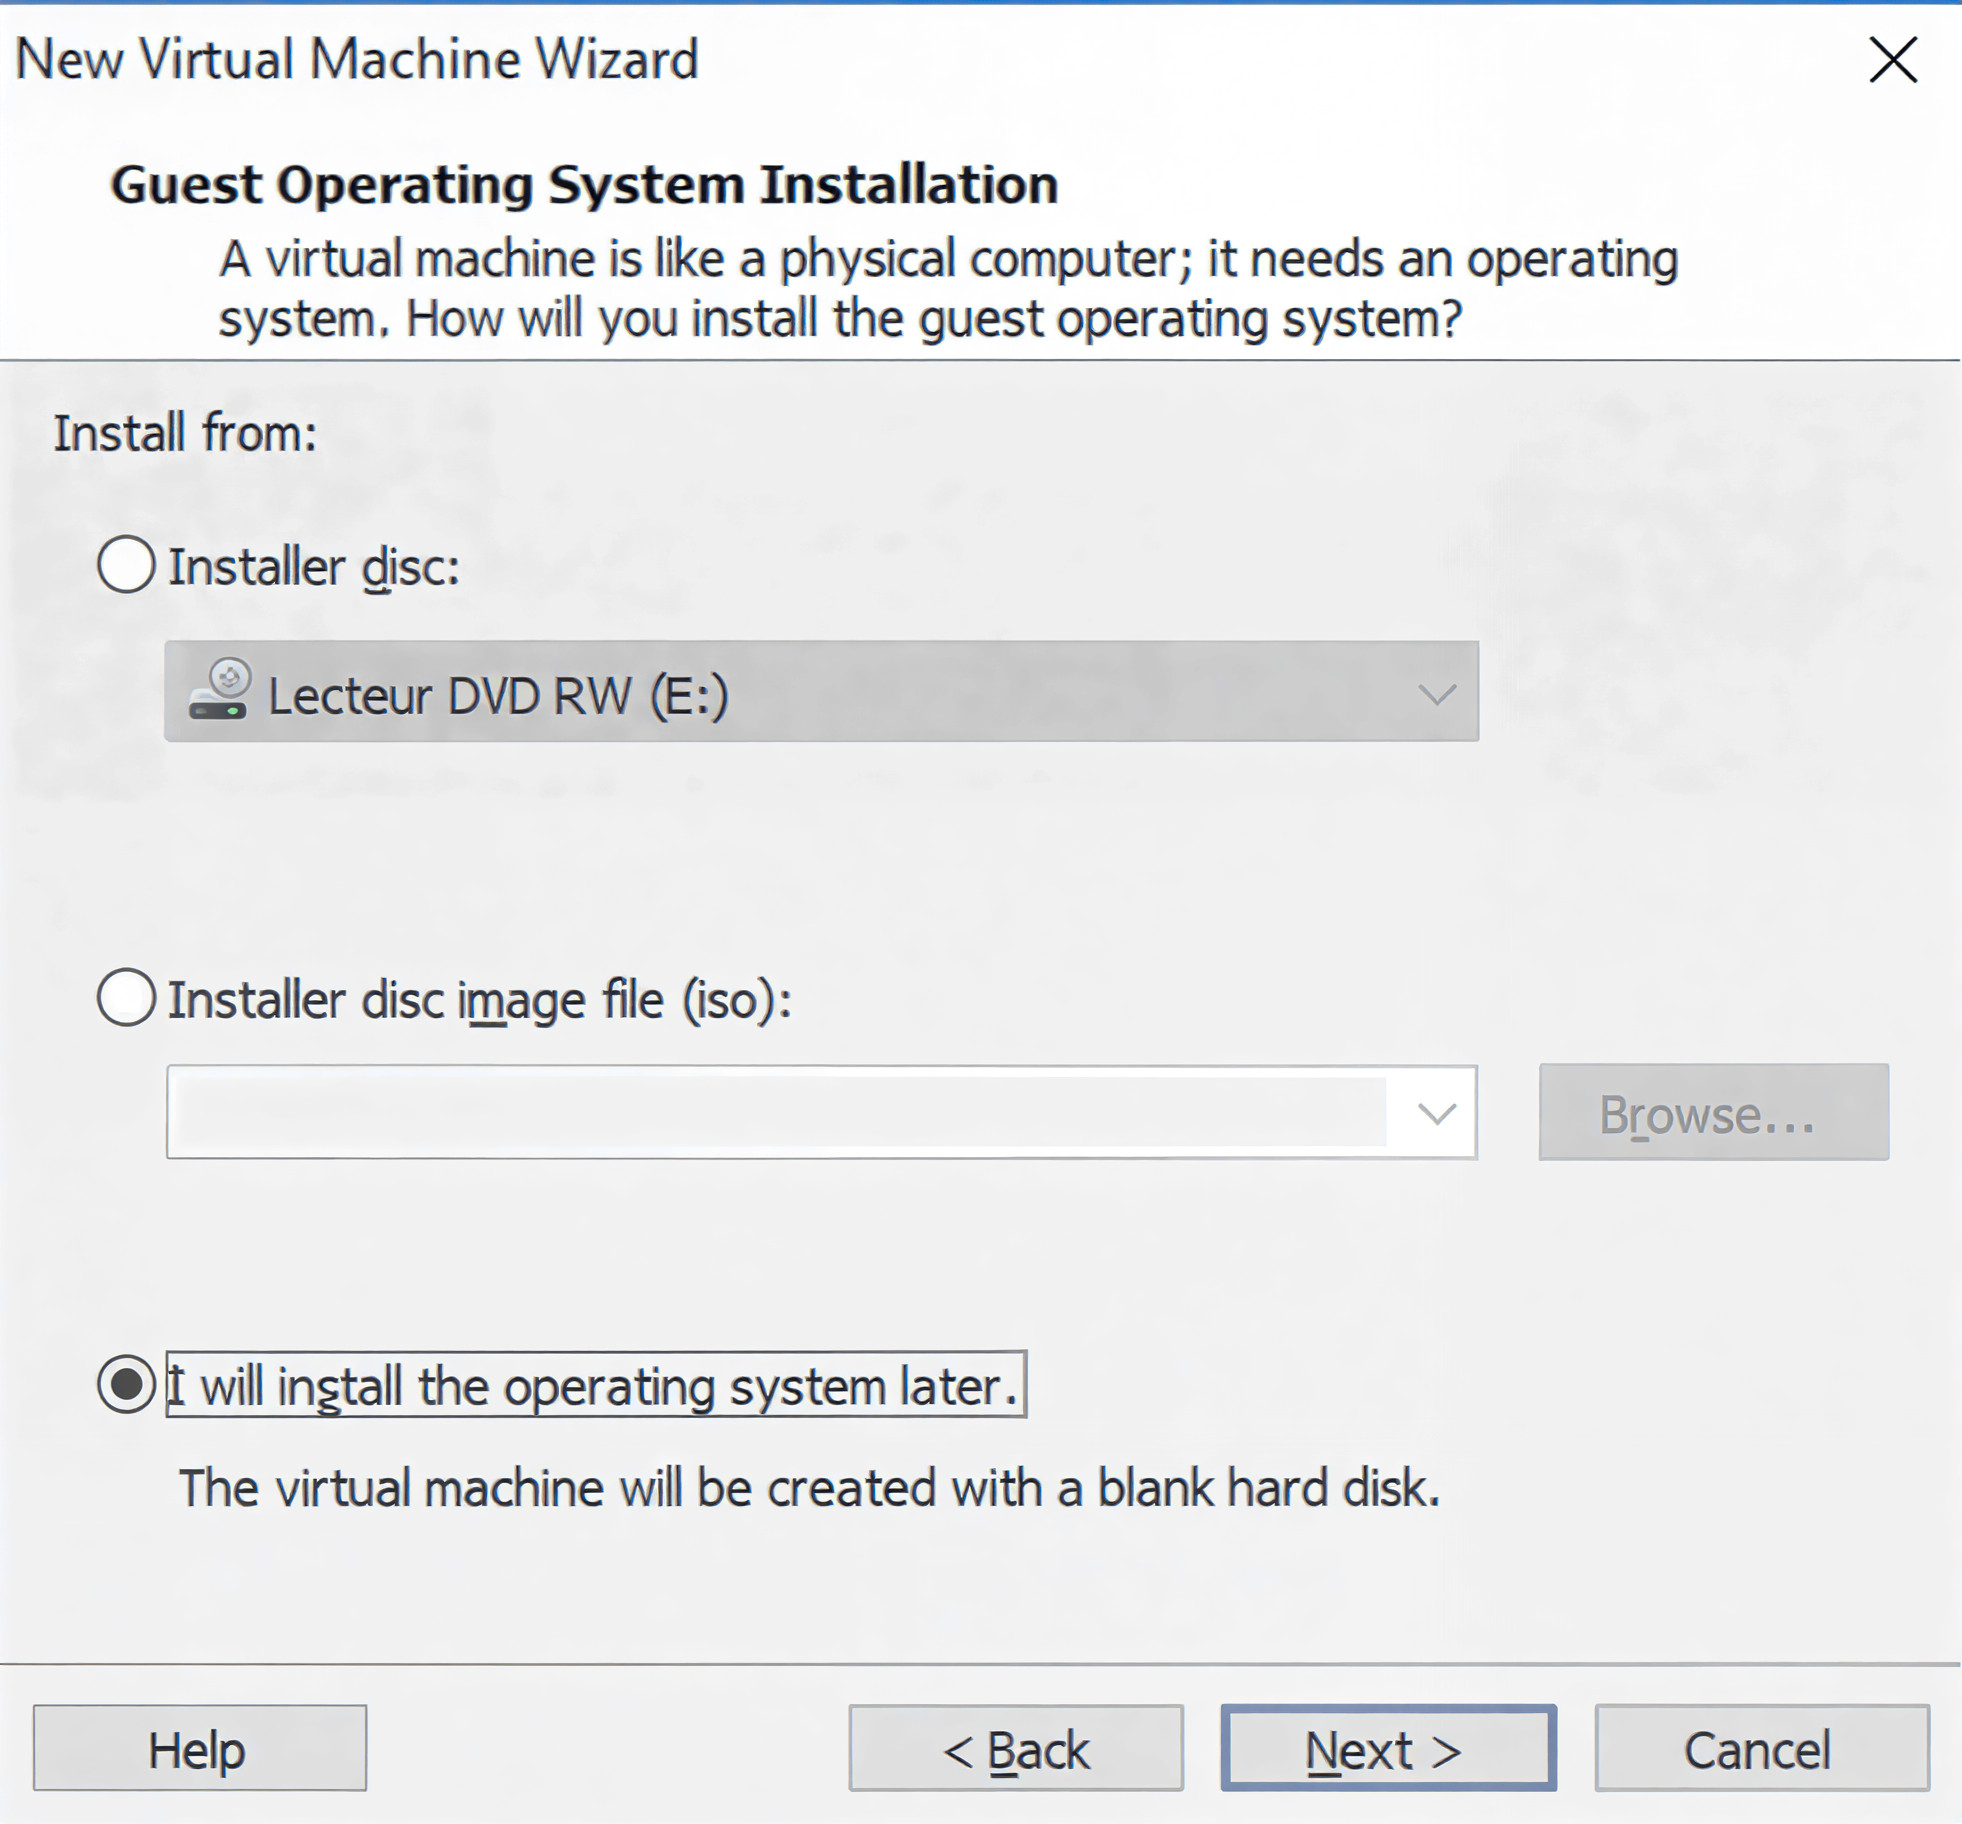
Task: Proceed with the Next button
Action: point(1387,1750)
